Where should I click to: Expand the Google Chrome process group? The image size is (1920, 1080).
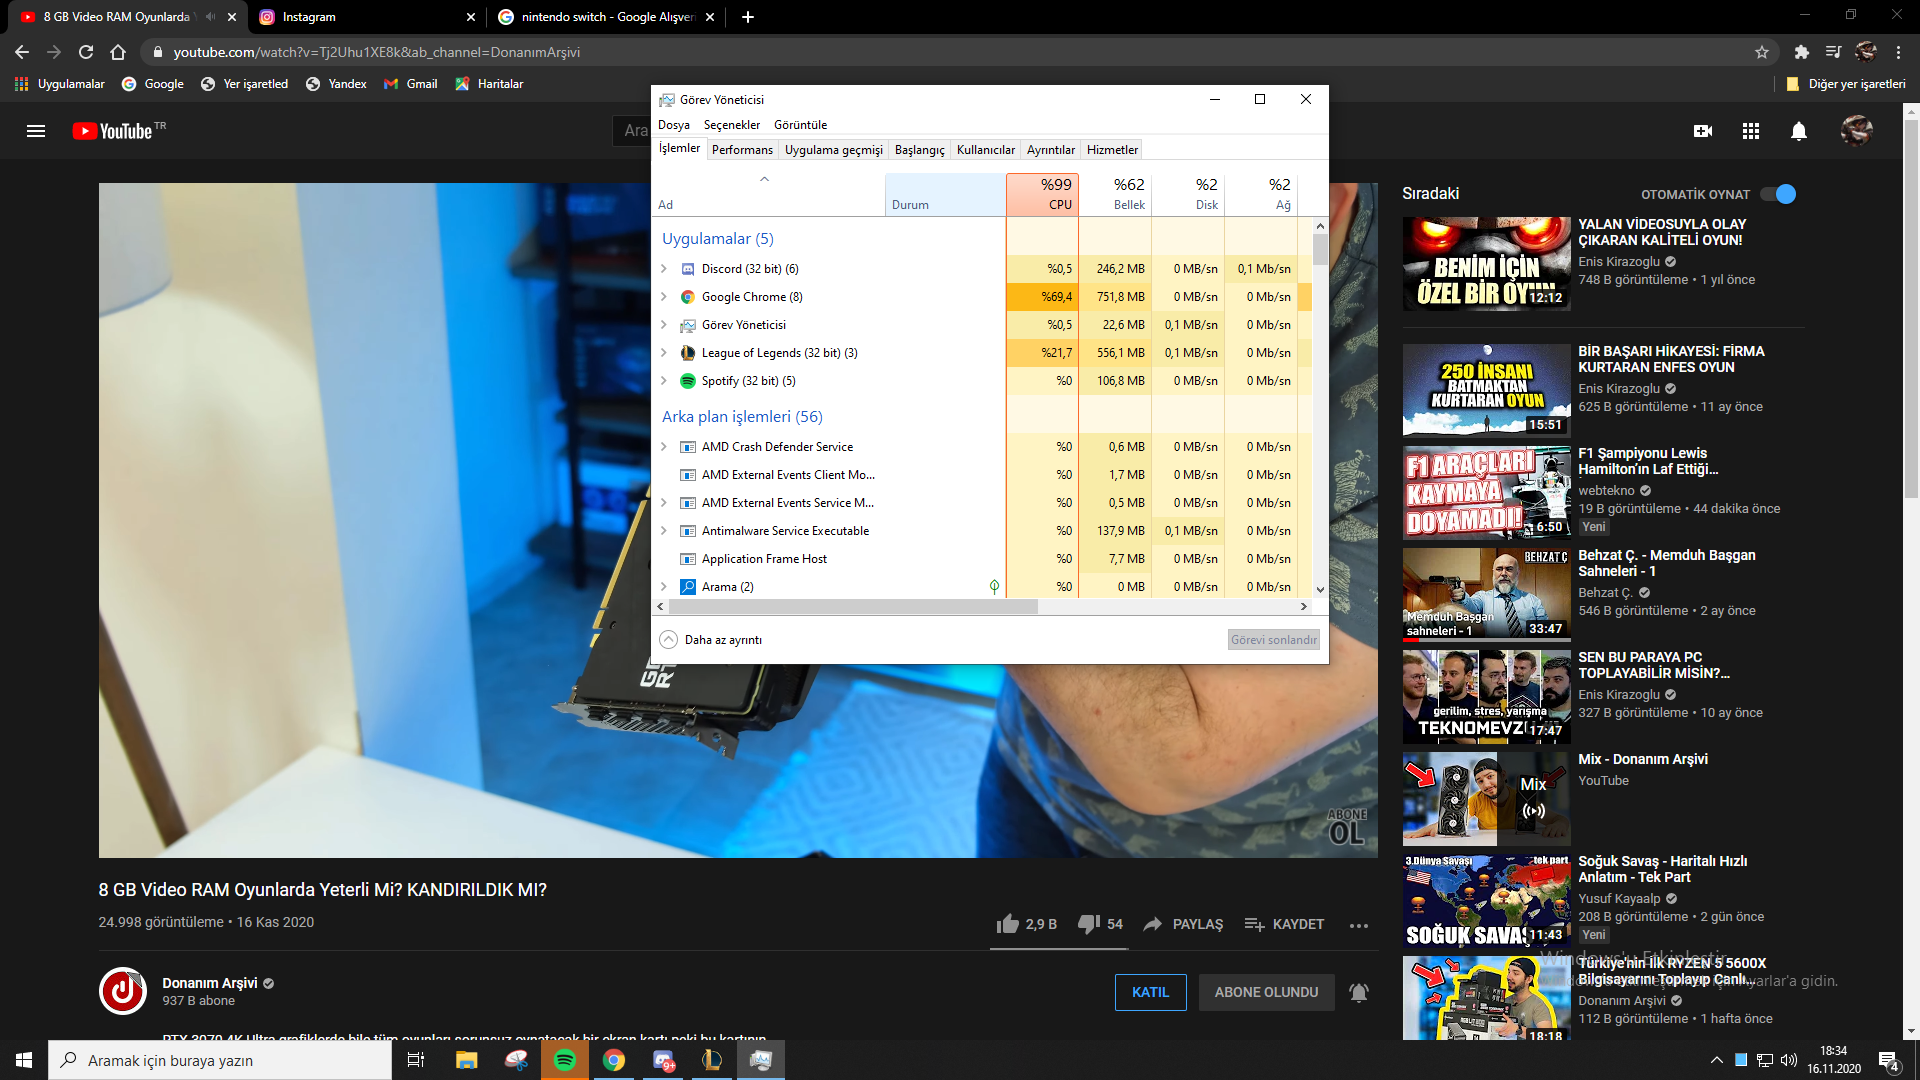(664, 297)
